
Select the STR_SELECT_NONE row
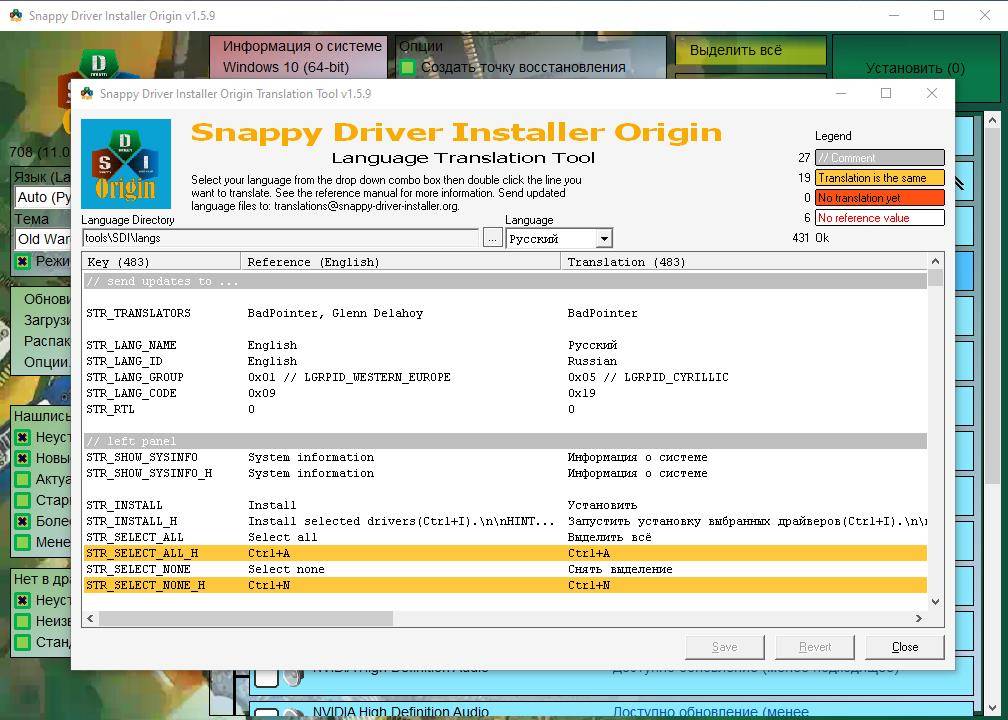[x=505, y=570]
